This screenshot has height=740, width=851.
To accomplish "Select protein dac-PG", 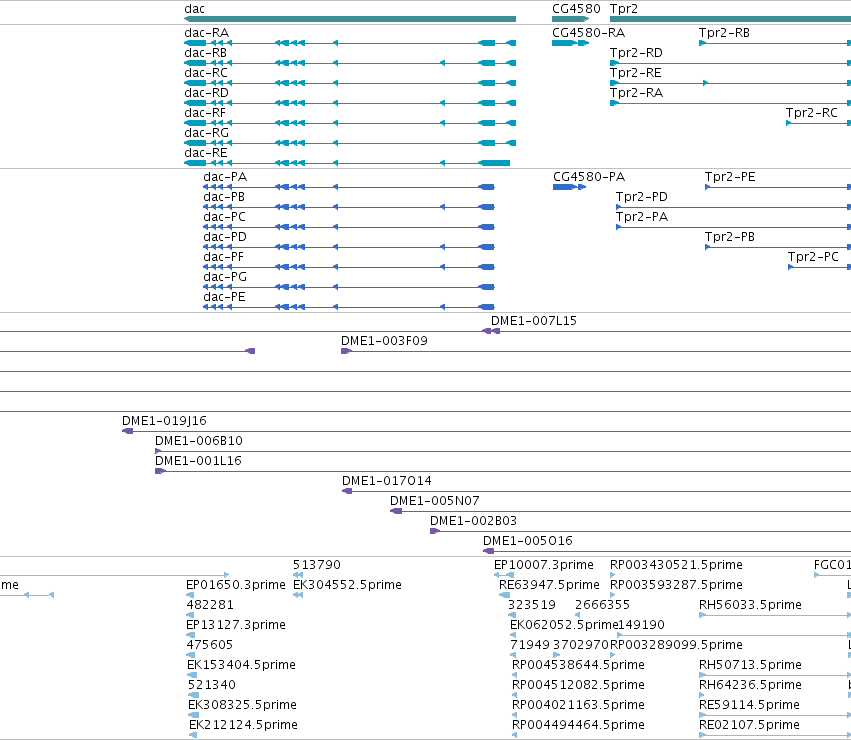I will pyautogui.click(x=348, y=287).
